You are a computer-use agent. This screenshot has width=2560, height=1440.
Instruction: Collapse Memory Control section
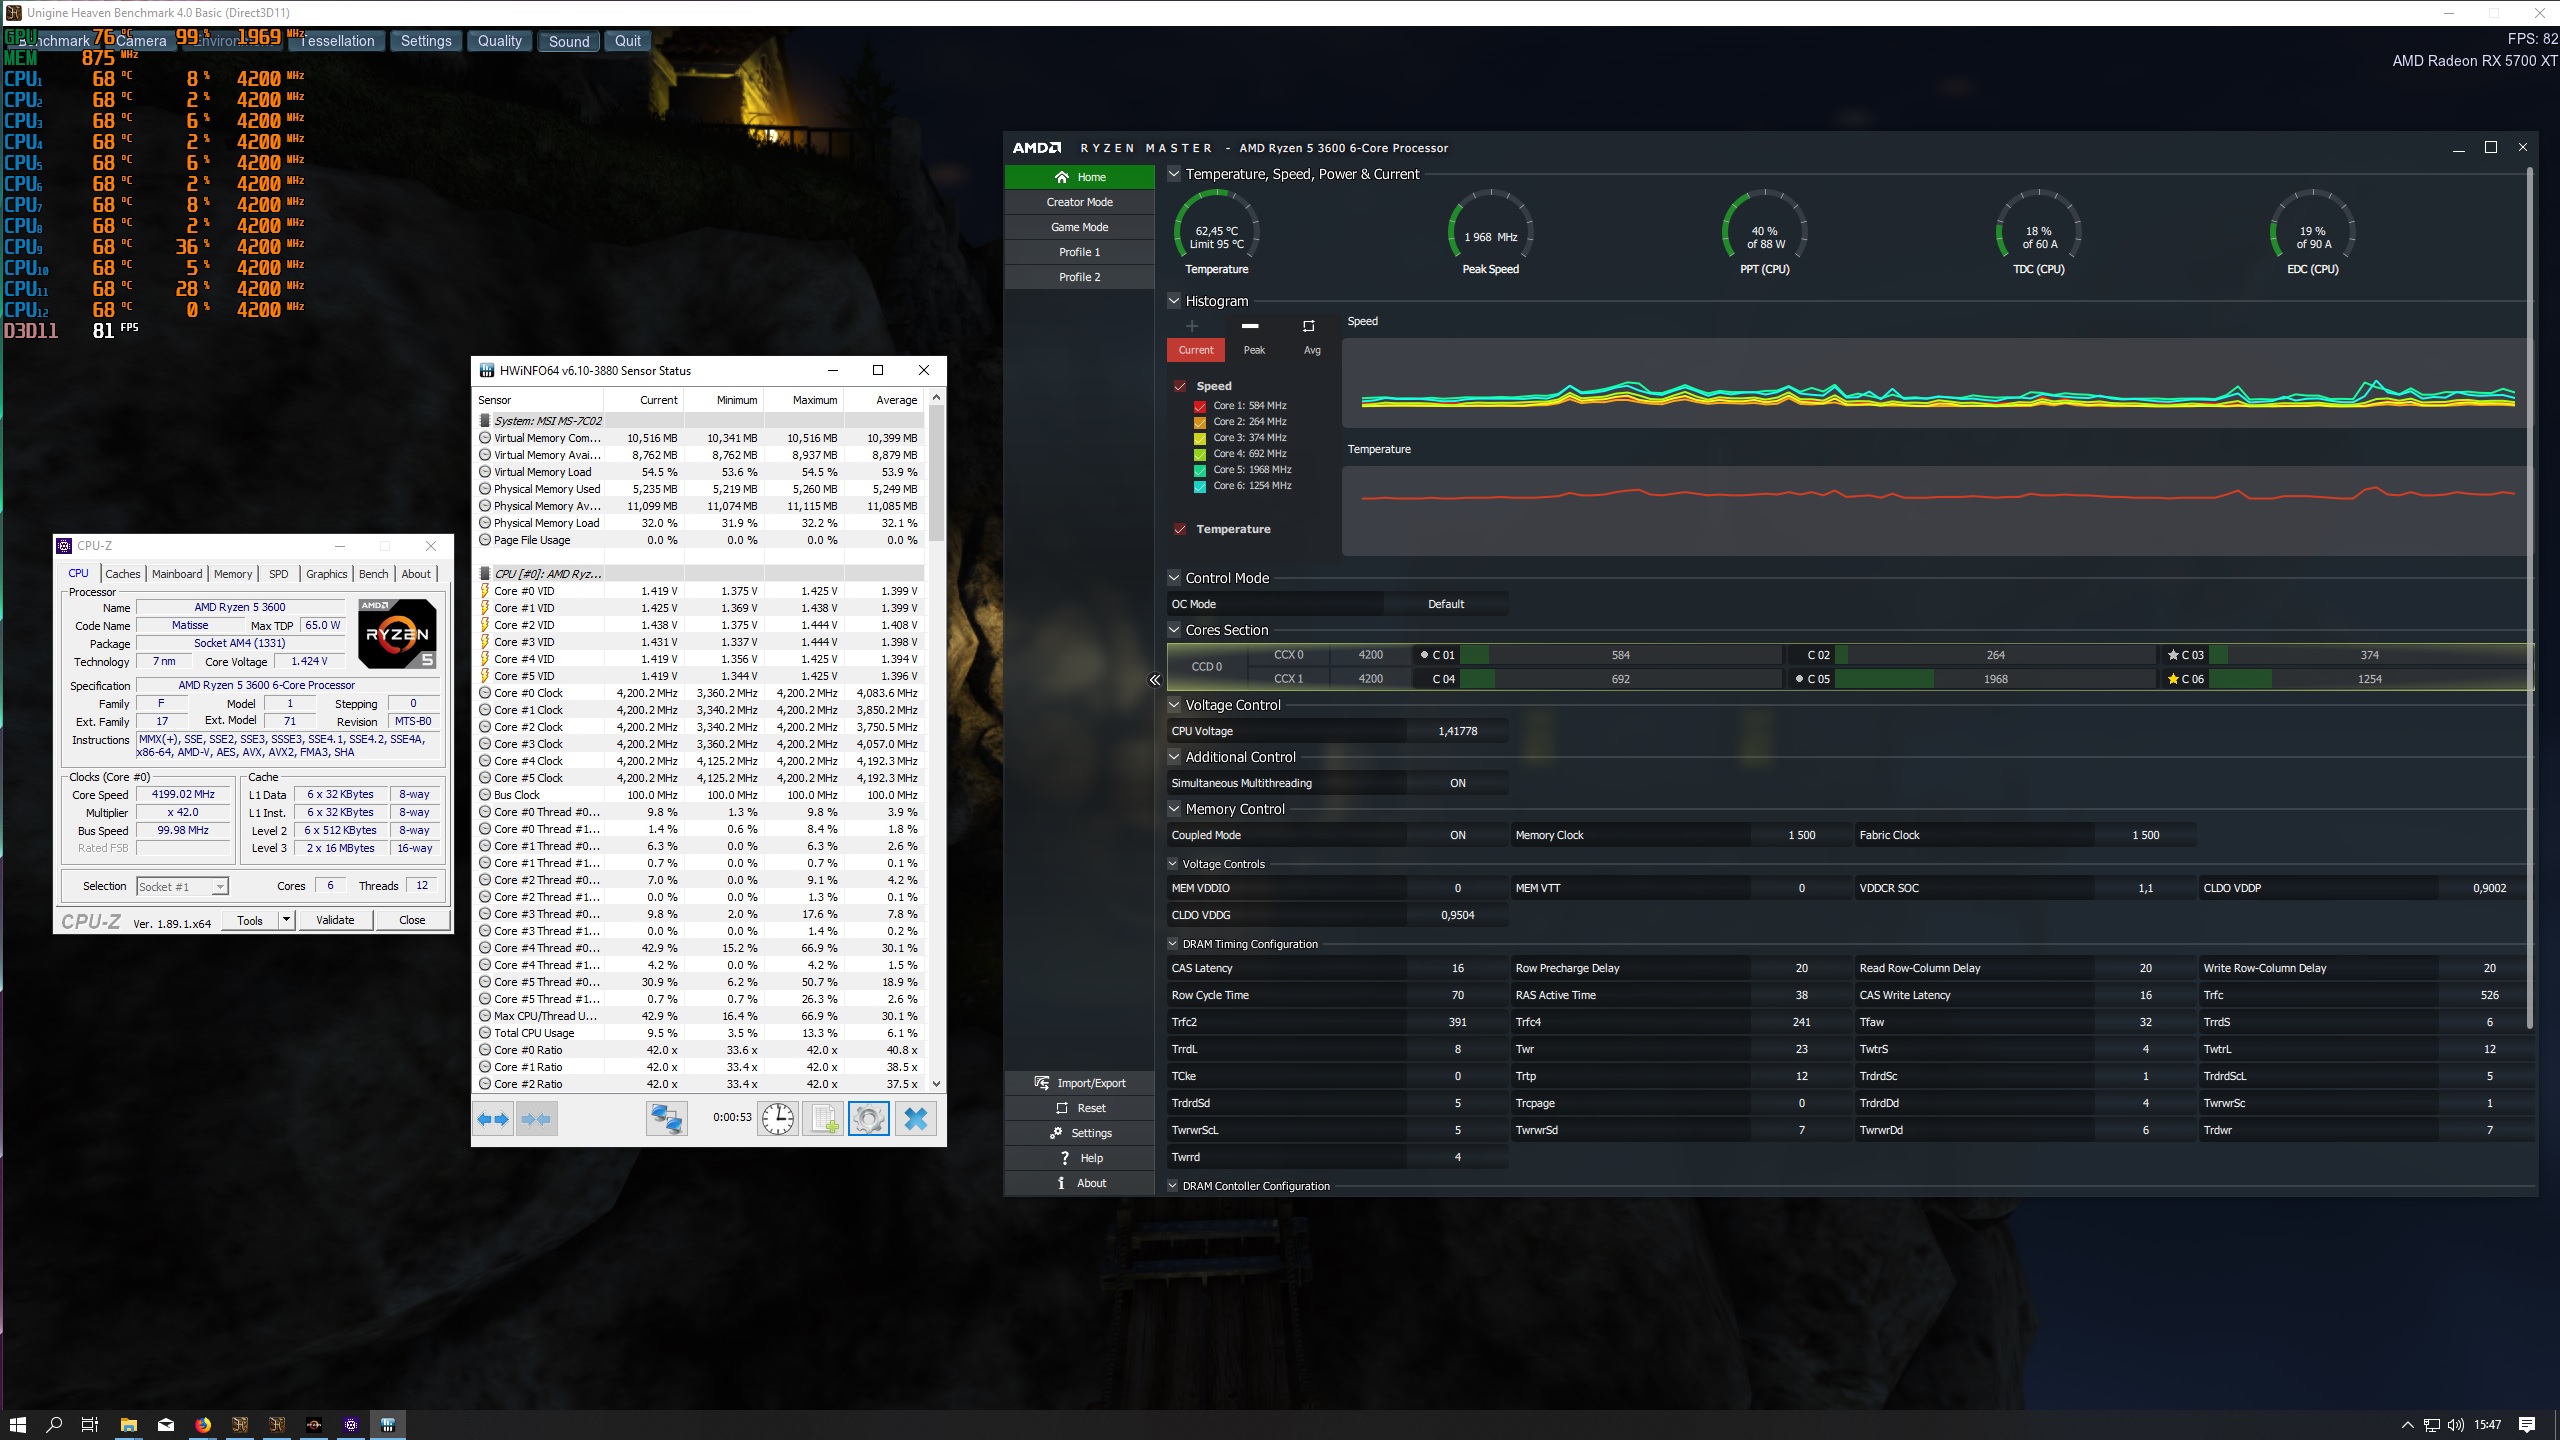1174,808
